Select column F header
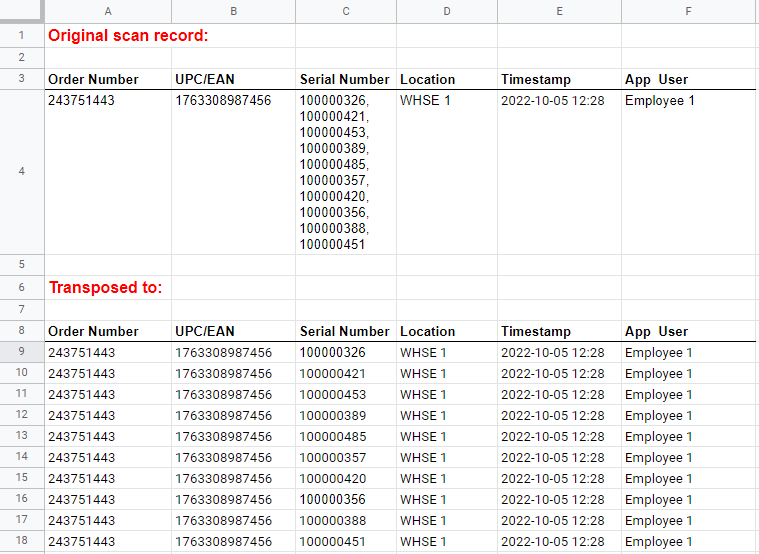Viewport: 759px width, 554px height. pos(688,11)
